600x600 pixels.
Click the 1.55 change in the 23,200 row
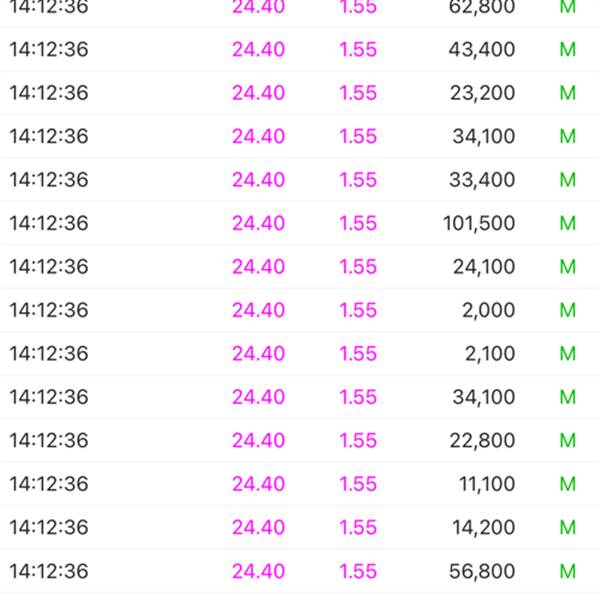tap(358, 93)
